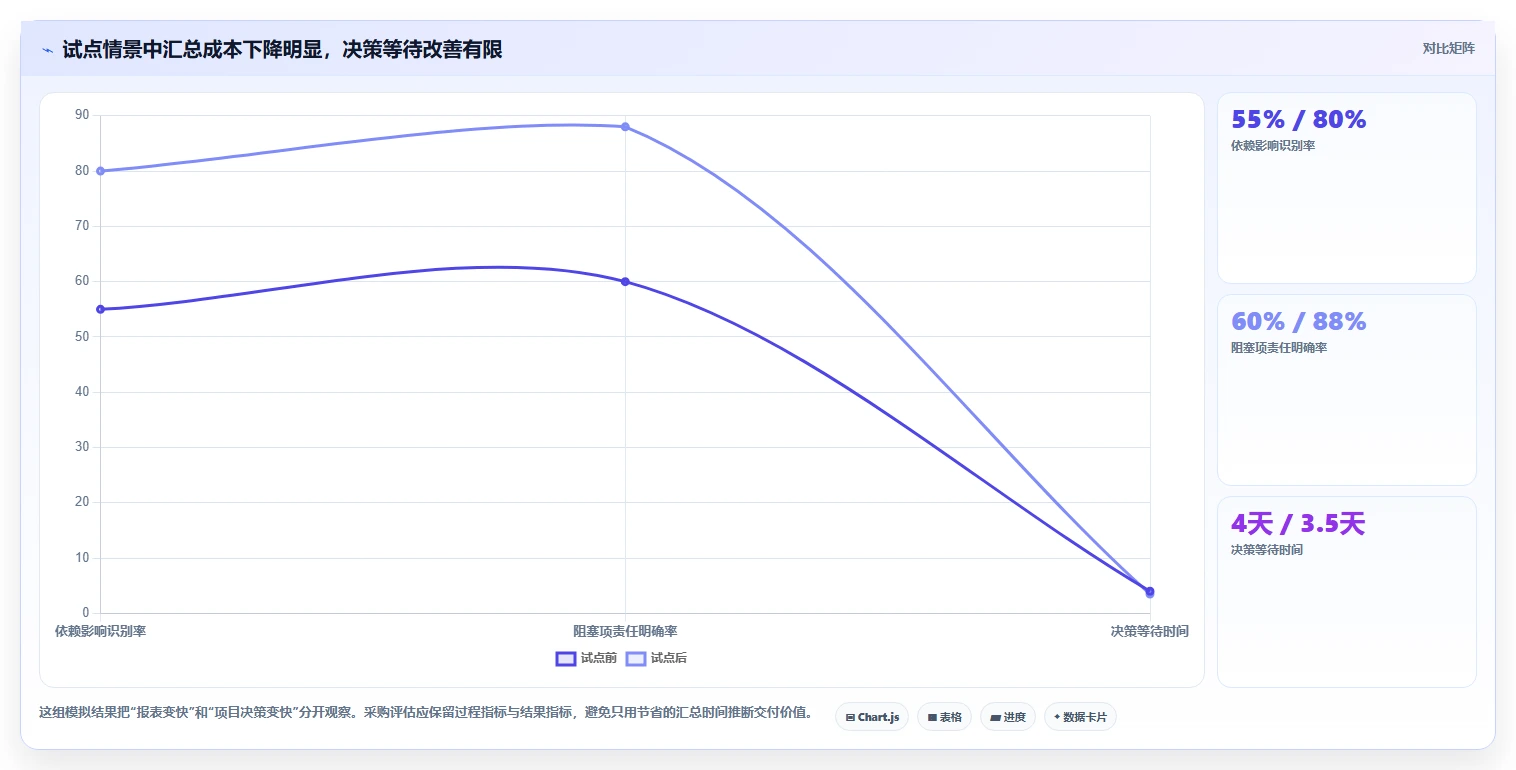Click the 试点前 data point at 60
The height and width of the screenshot is (770, 1516).
tap(625, 281)
